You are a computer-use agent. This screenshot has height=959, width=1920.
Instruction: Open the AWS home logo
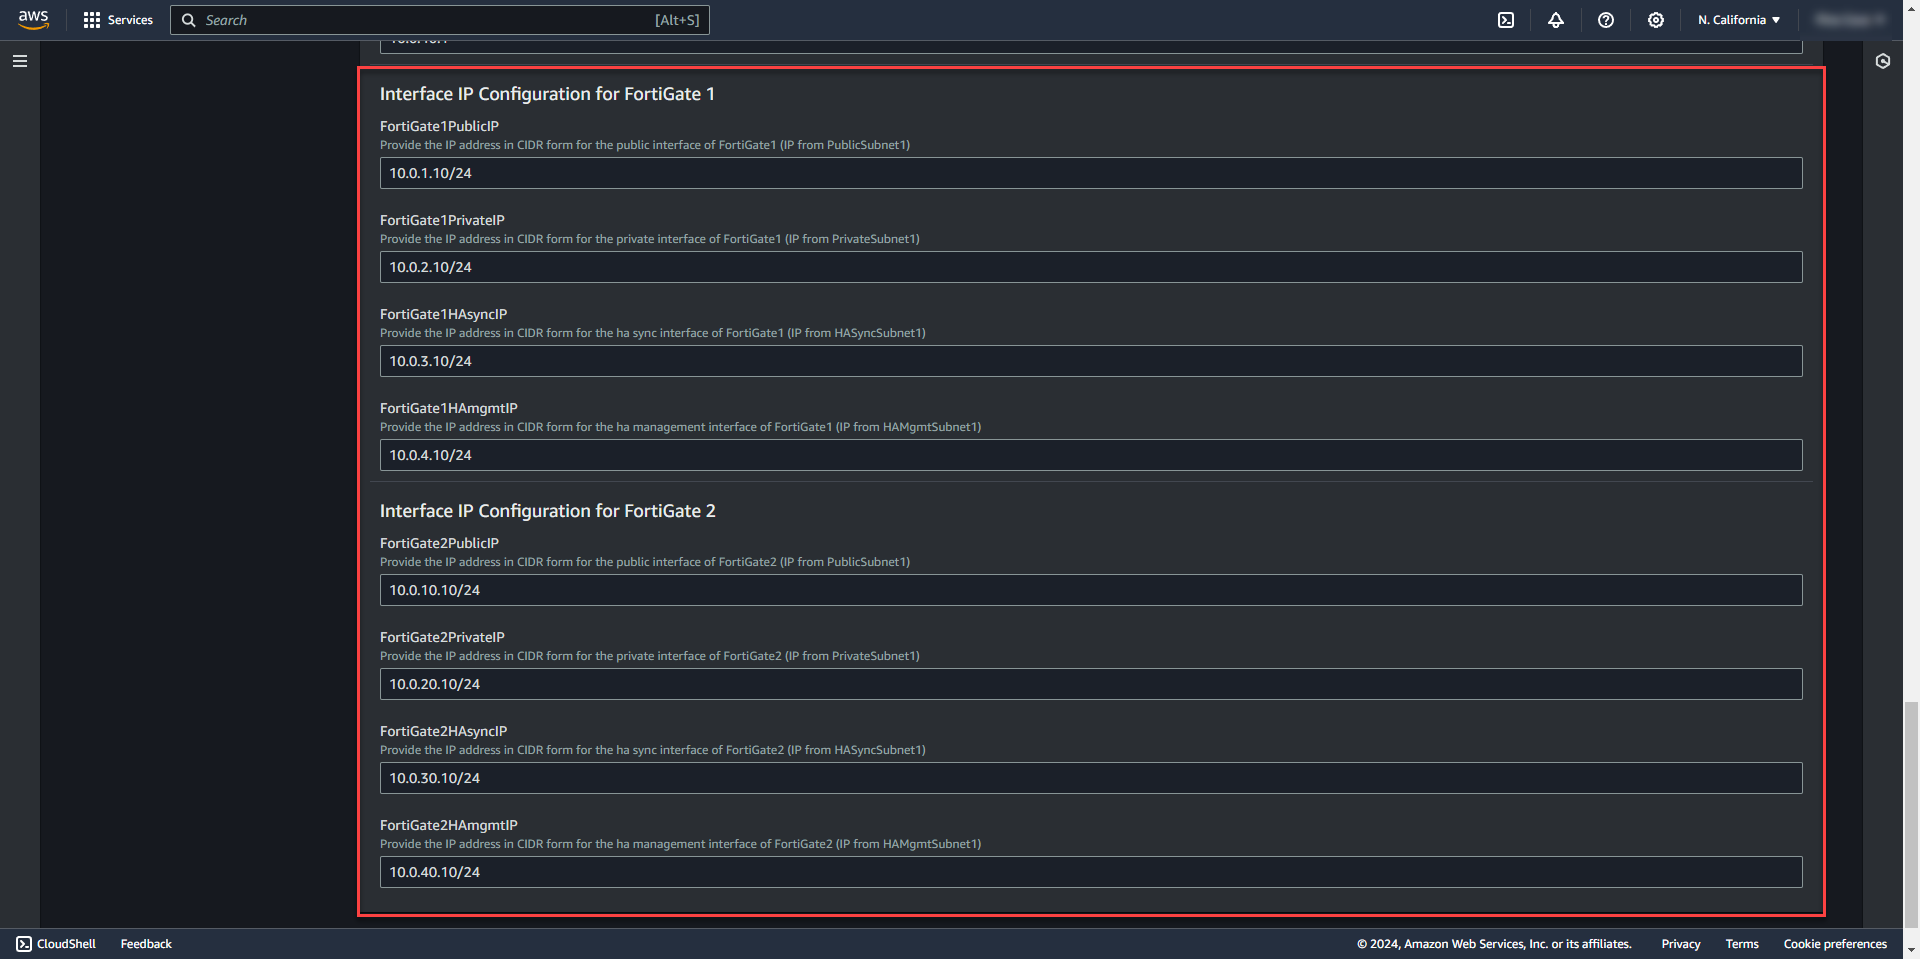[x=33, y=20]
